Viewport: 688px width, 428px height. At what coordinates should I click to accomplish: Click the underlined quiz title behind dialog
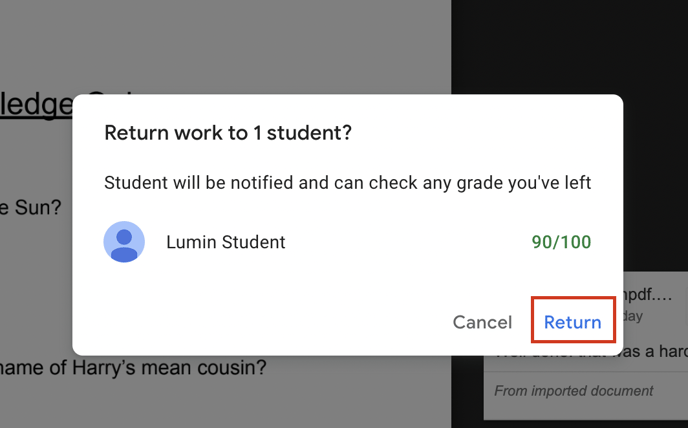(36, 104)
